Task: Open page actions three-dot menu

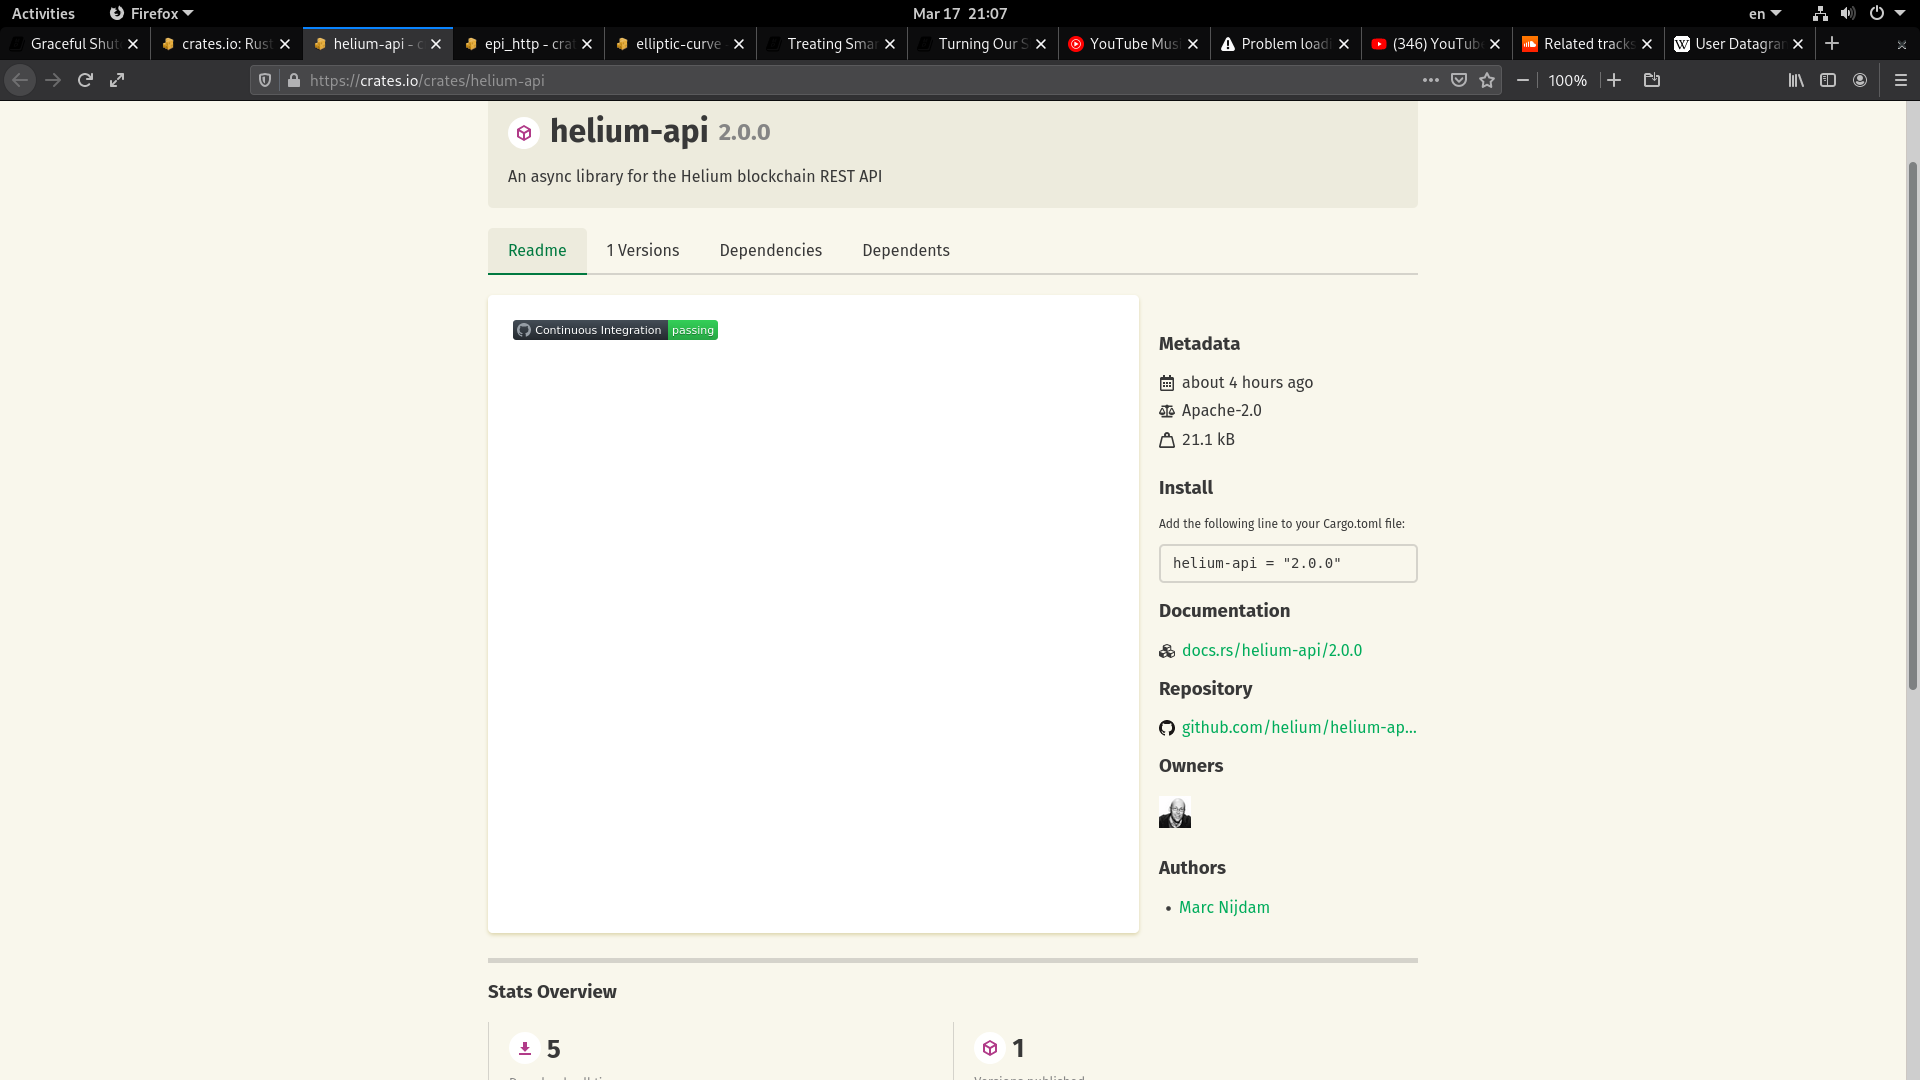Action: [1431, 80]
